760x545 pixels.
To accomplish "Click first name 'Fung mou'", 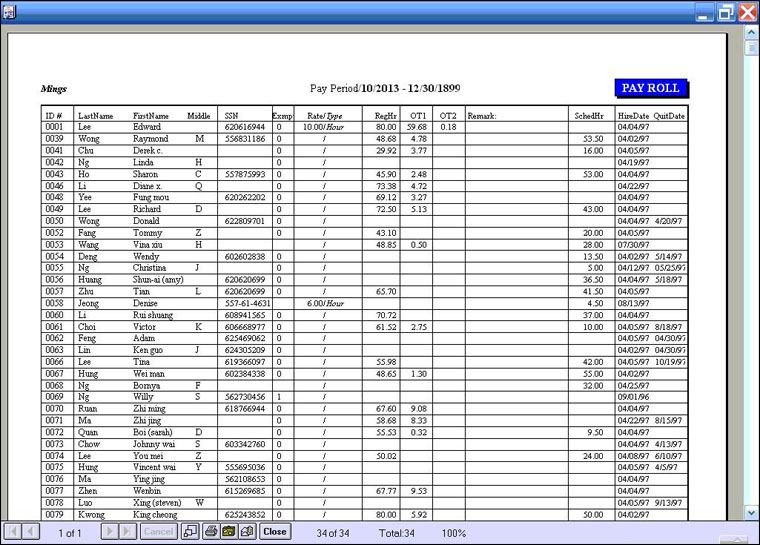I will [151, 197].
